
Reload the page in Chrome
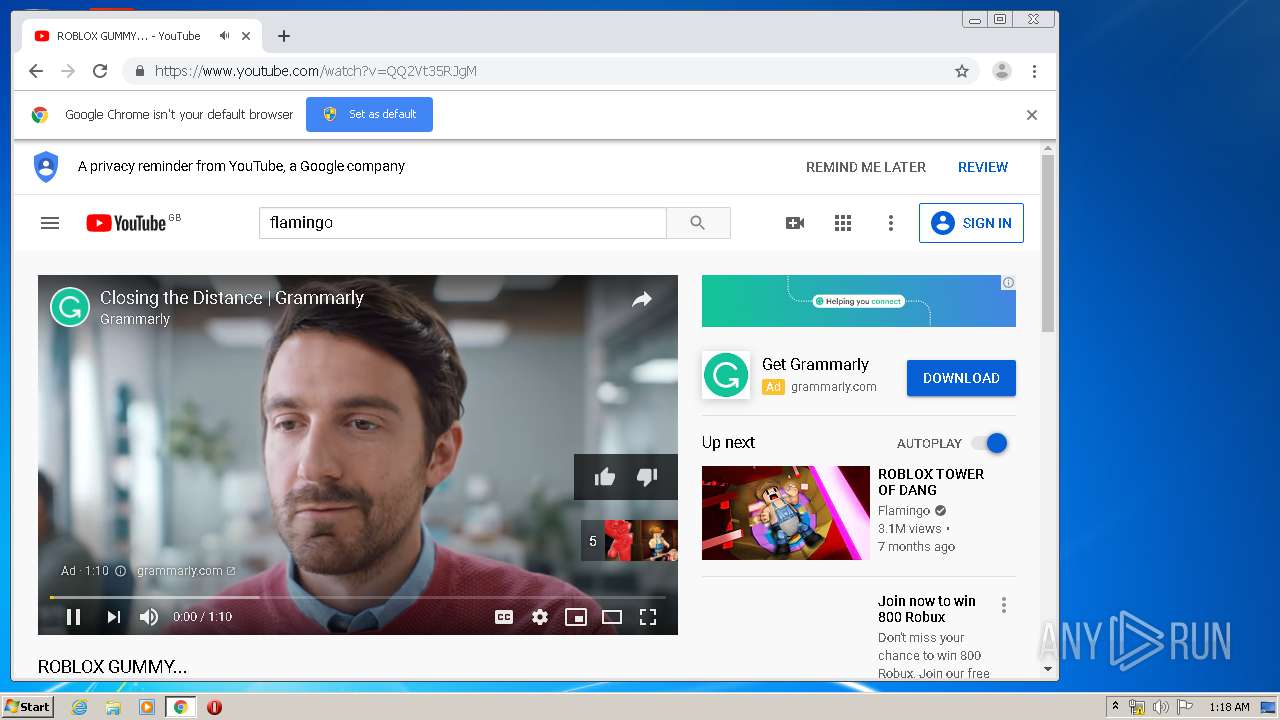[100, 71]
